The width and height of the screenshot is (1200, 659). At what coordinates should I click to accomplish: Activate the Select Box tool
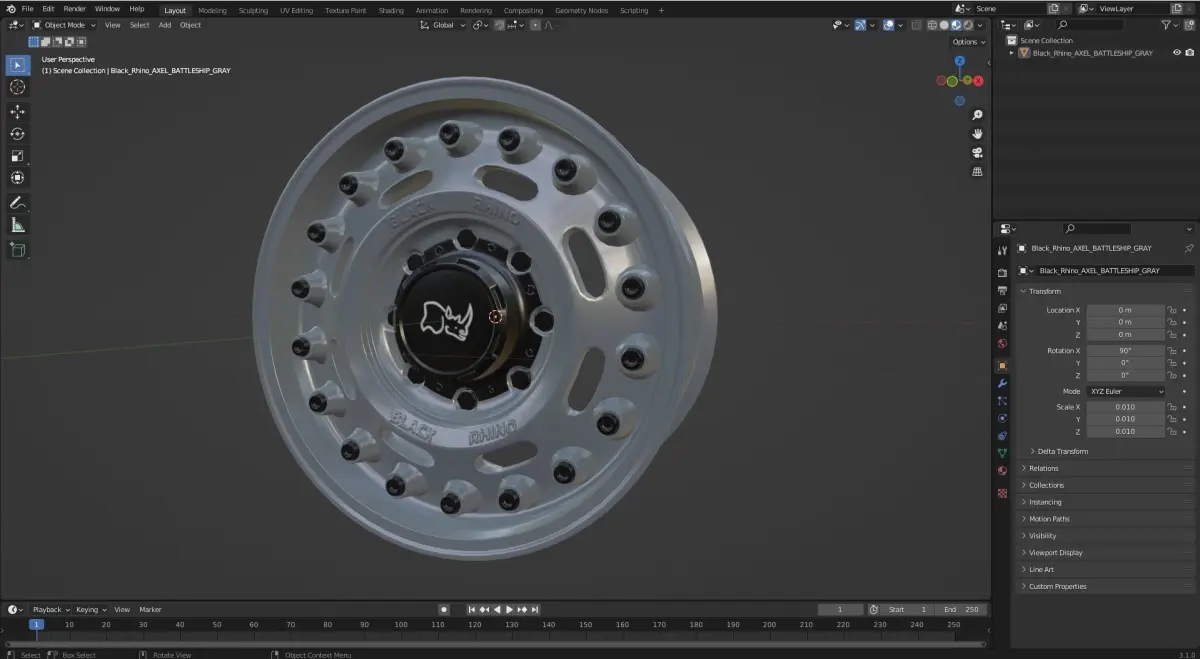pyautogui.click(x=18, y=65)
